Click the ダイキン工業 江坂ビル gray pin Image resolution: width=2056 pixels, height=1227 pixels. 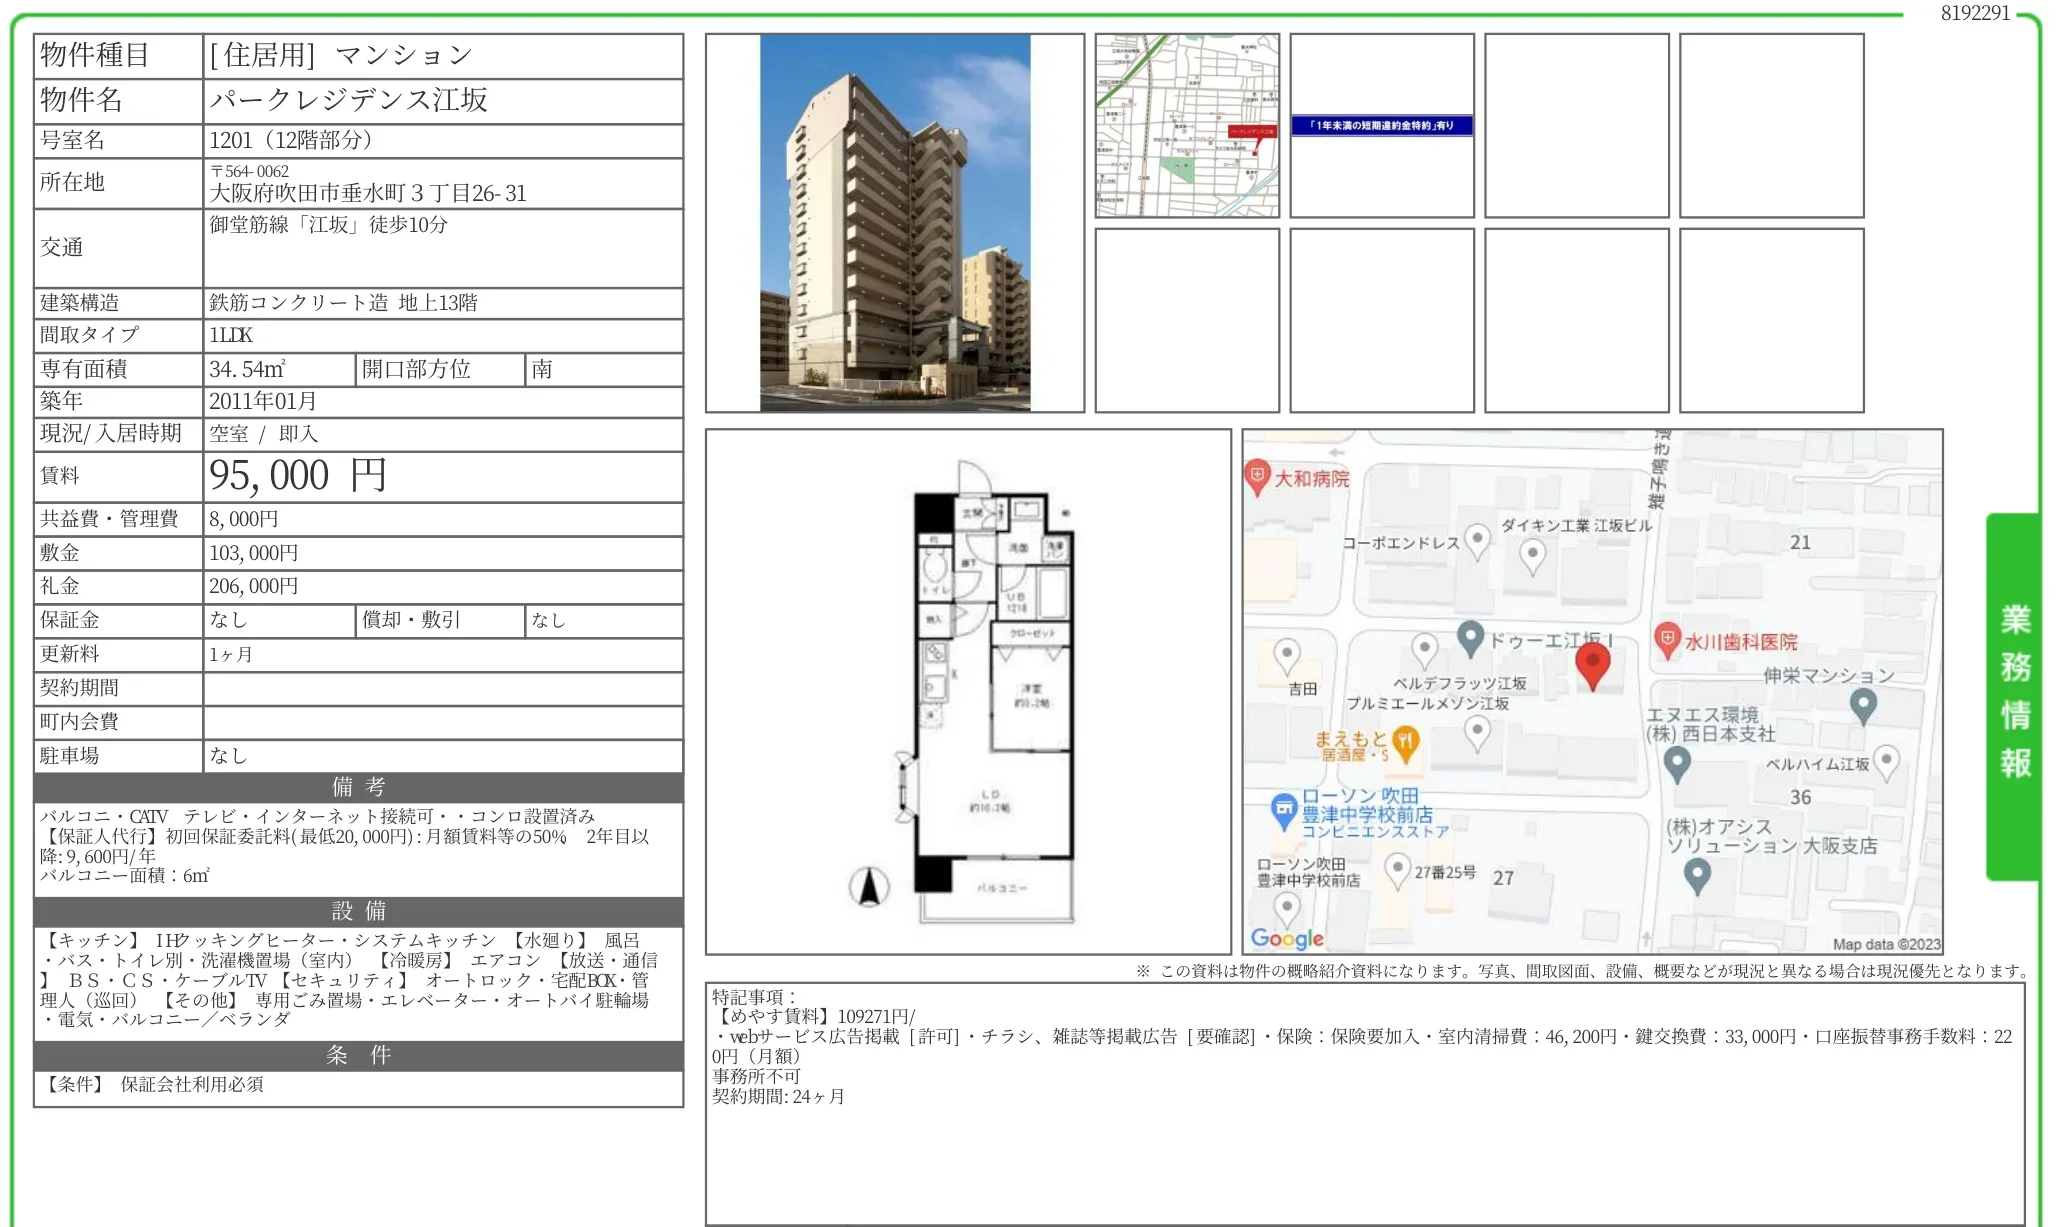pos(1532,556)
